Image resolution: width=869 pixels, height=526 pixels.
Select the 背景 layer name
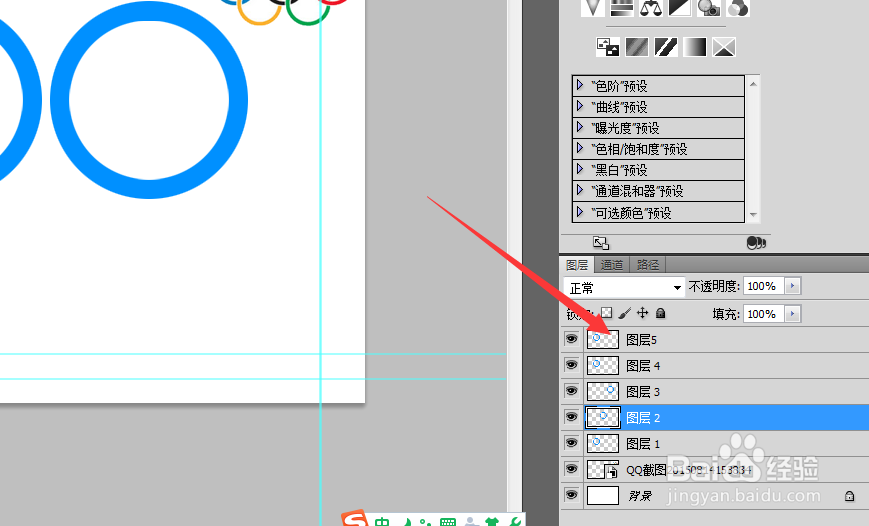(640, 496)
